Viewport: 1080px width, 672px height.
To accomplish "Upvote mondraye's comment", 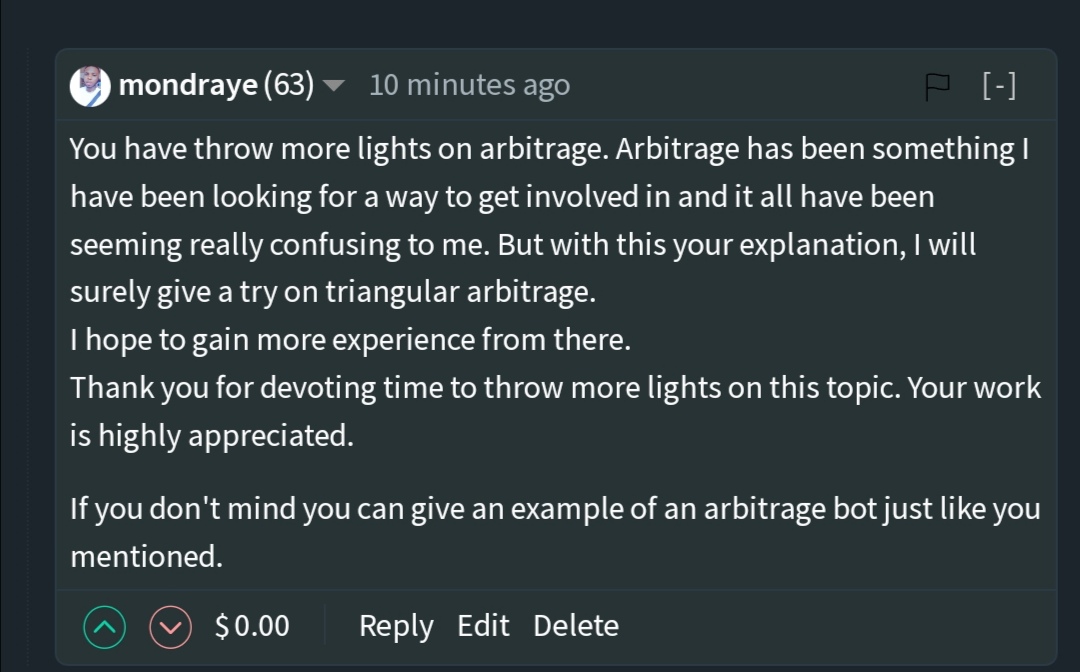I will click(x=105, y=627).
